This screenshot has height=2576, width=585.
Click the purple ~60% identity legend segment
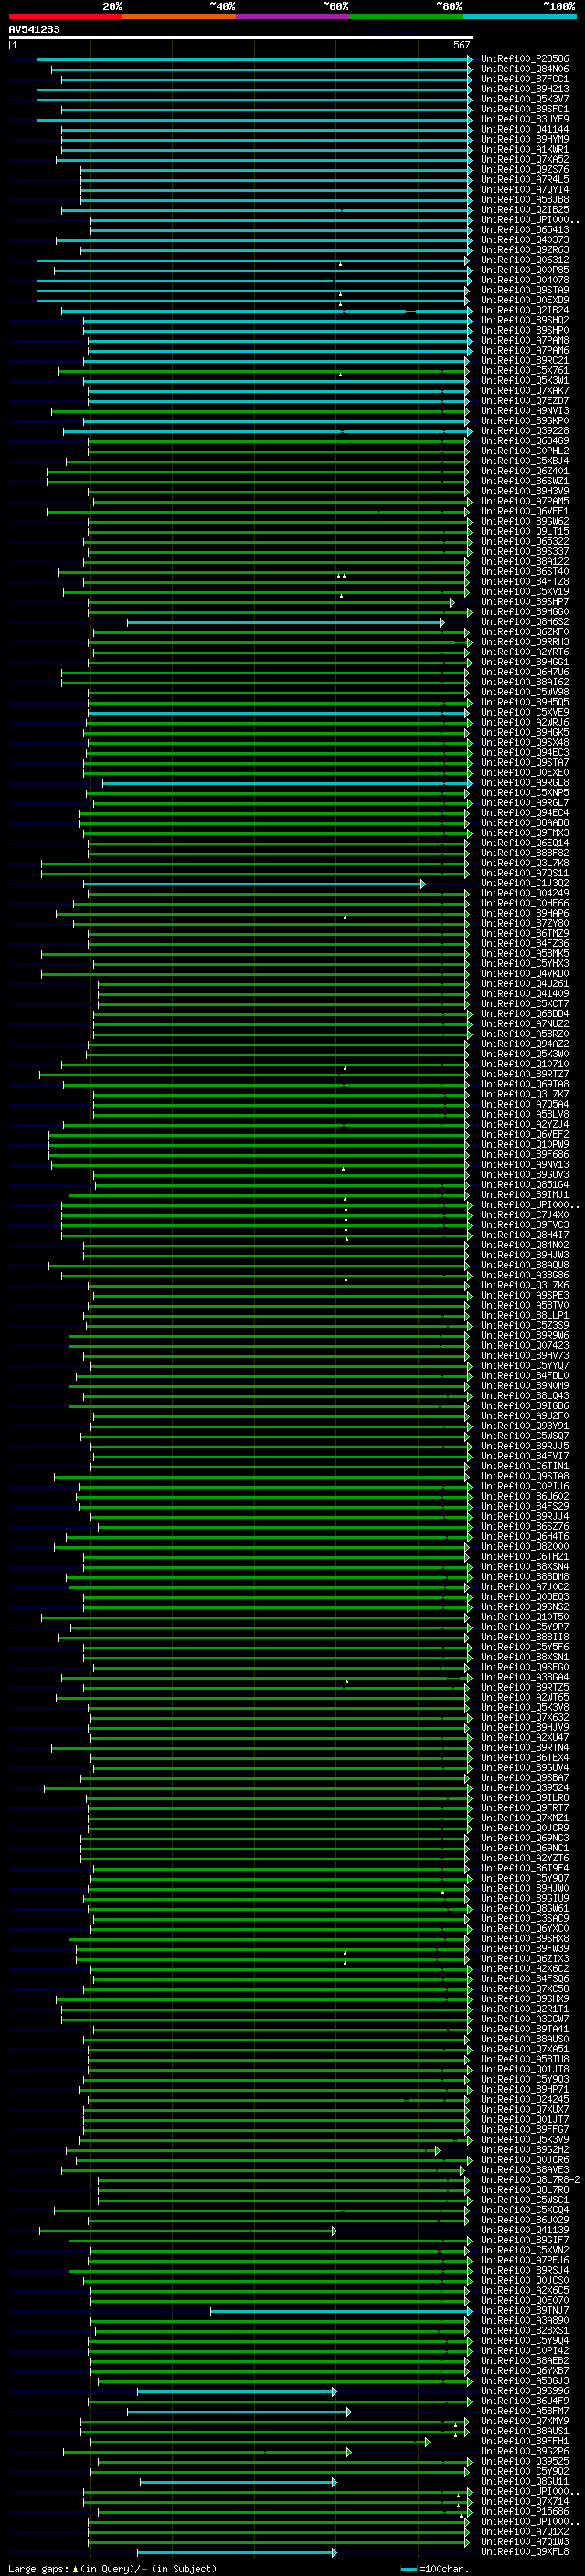pos(292,16)
